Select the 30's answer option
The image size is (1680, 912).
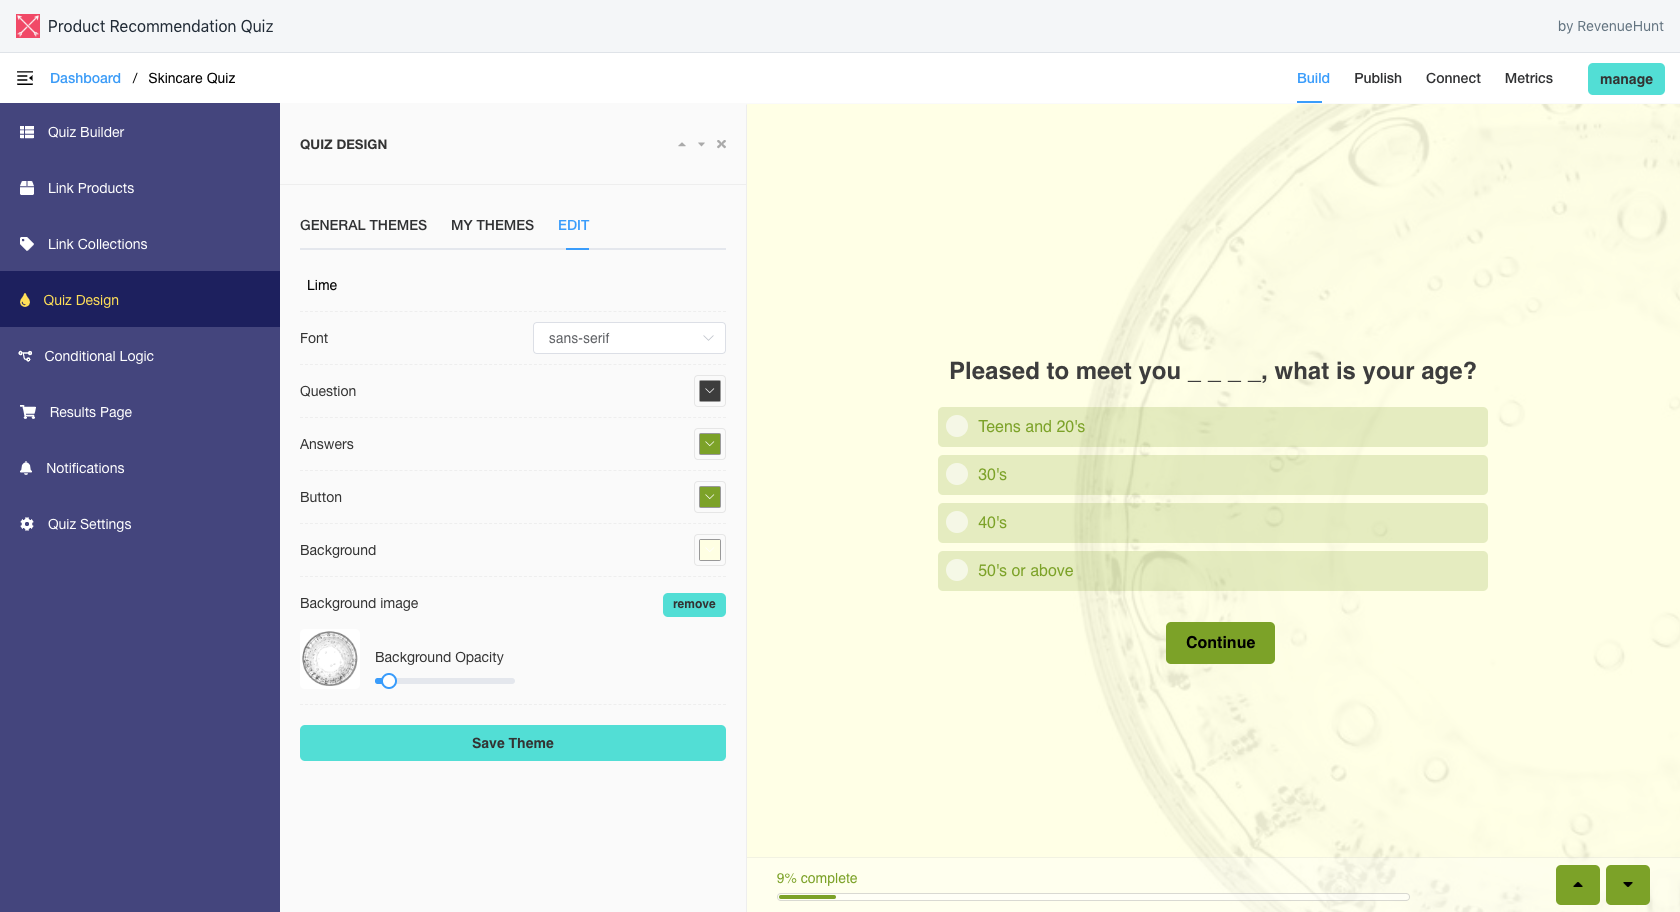(x=1213, y=475)
